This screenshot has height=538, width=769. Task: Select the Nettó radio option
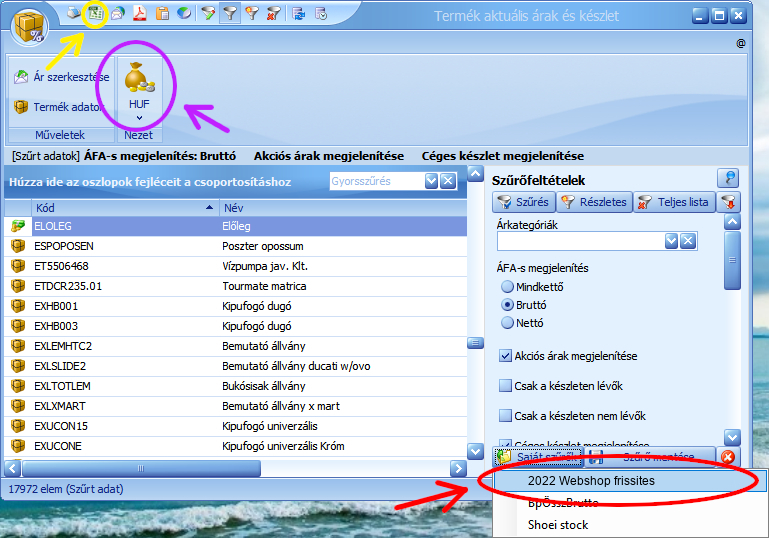click(x=507, y=323)
